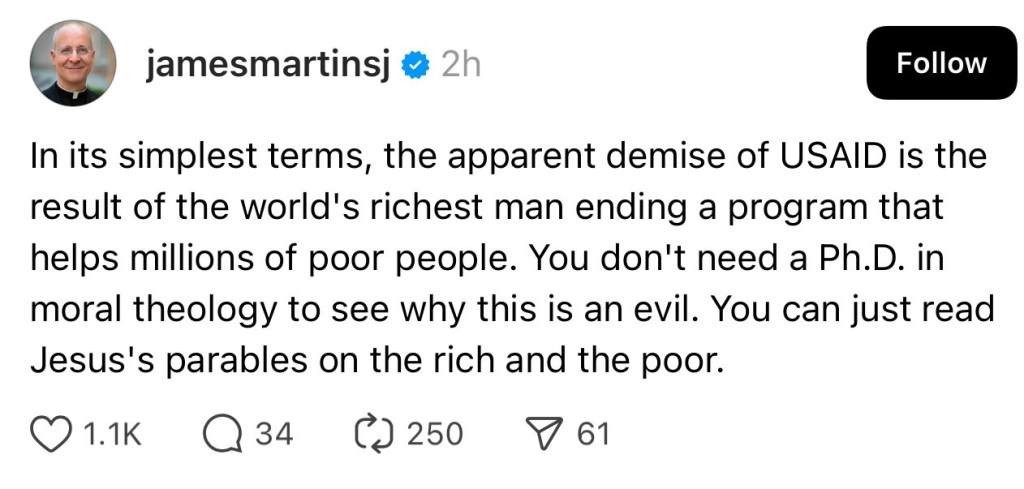Open the jamesmartinsj profile picture
The image size is (1024, 489).
(72, 62)
